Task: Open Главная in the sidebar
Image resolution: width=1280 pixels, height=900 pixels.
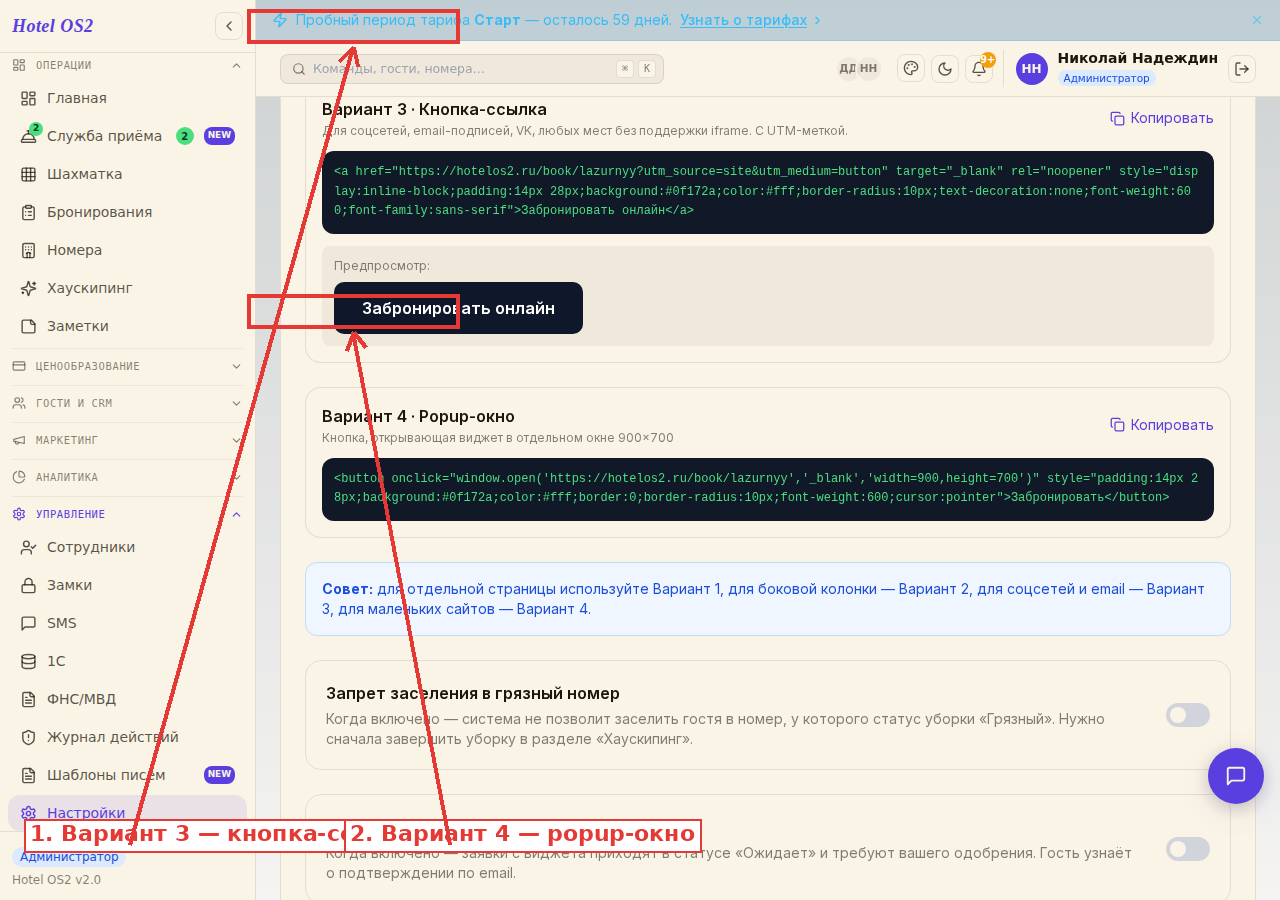Action: coord(127,98)
